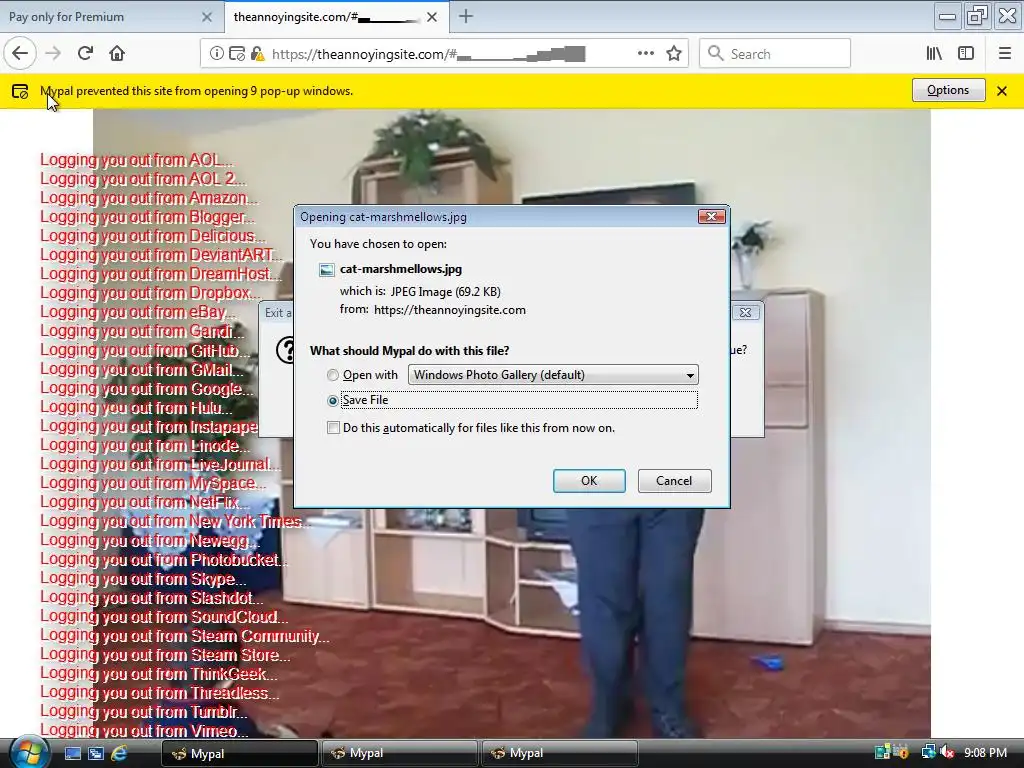This screenshot has width=1024, height=768.
Task: Click 'Logging you out from Dropbox' text
Action: click(x=151, y=293)
